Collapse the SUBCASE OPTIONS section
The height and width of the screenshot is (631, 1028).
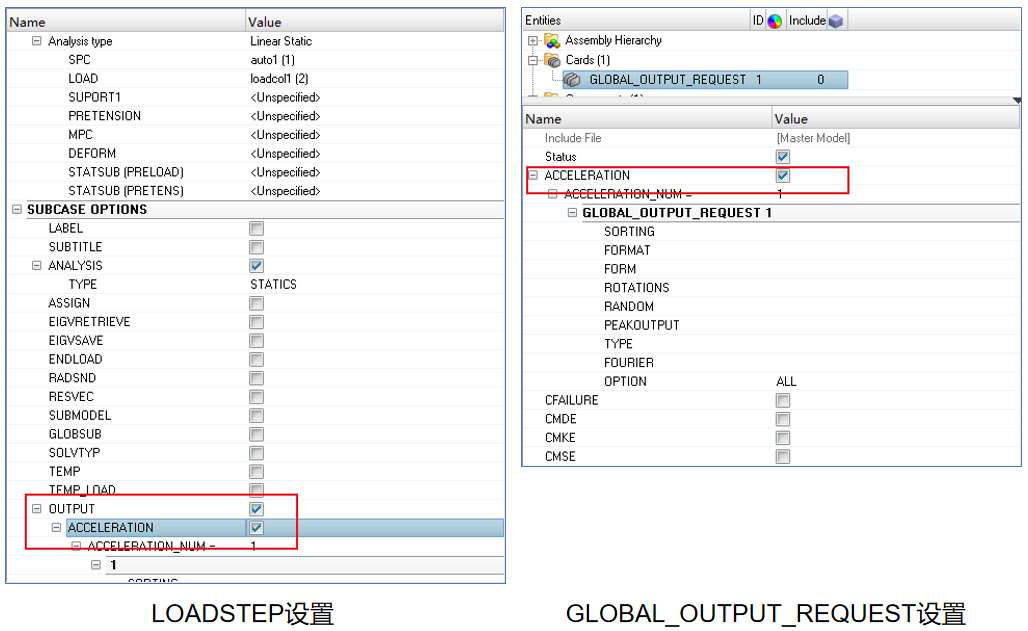tap(16, 209)
